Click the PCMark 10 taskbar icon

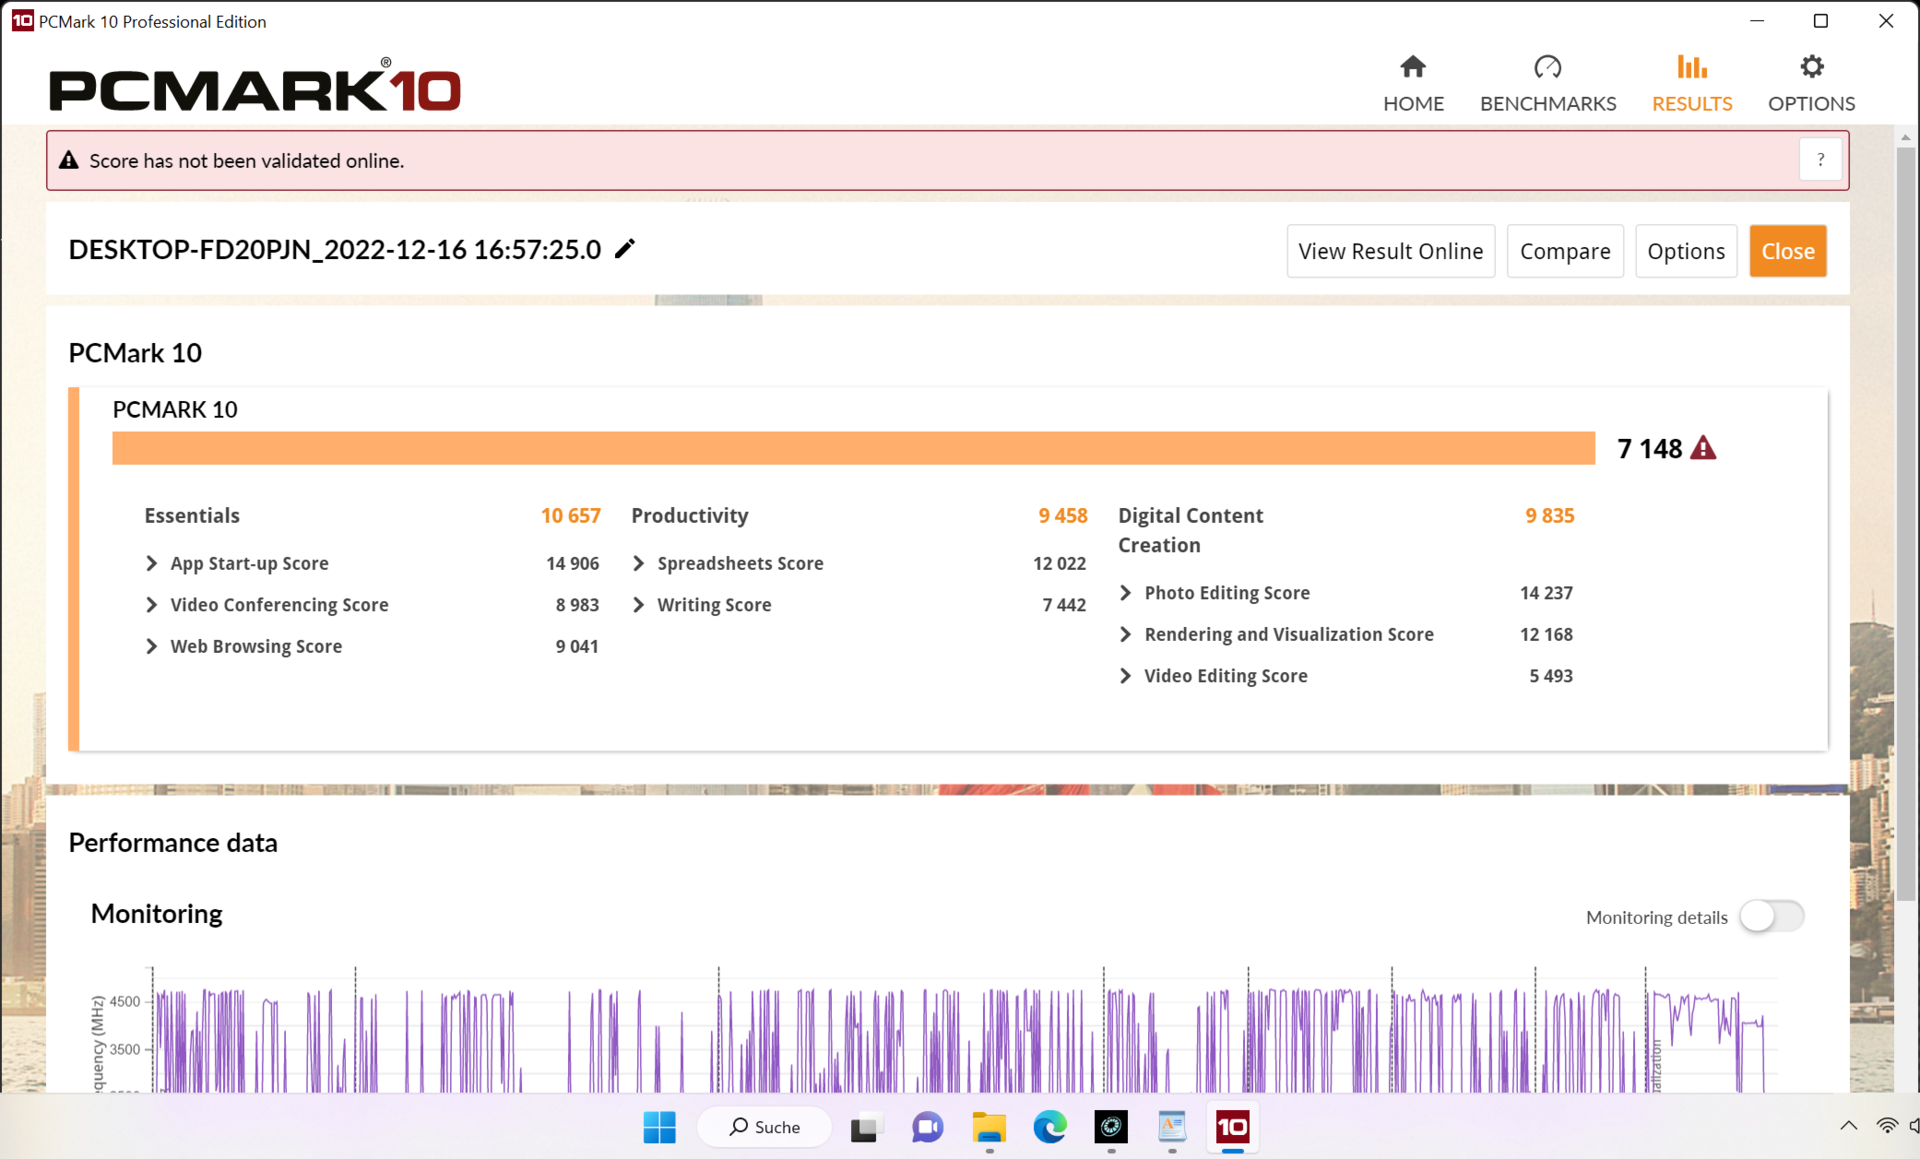pyautogui.click(x=1232, y=1127)
